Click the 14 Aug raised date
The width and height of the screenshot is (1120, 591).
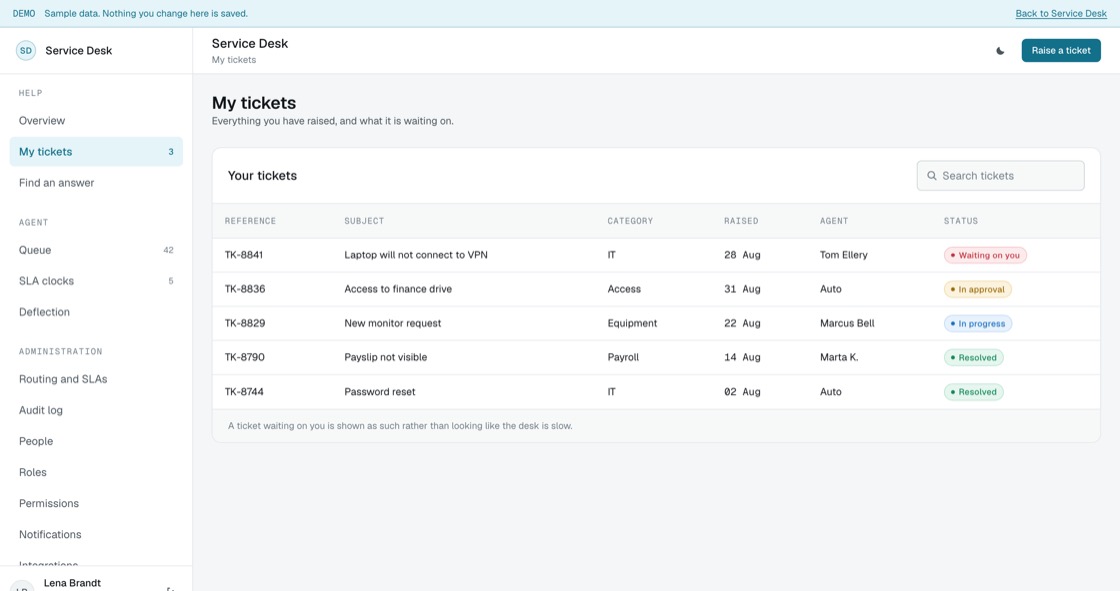click(x=742, y=357)
